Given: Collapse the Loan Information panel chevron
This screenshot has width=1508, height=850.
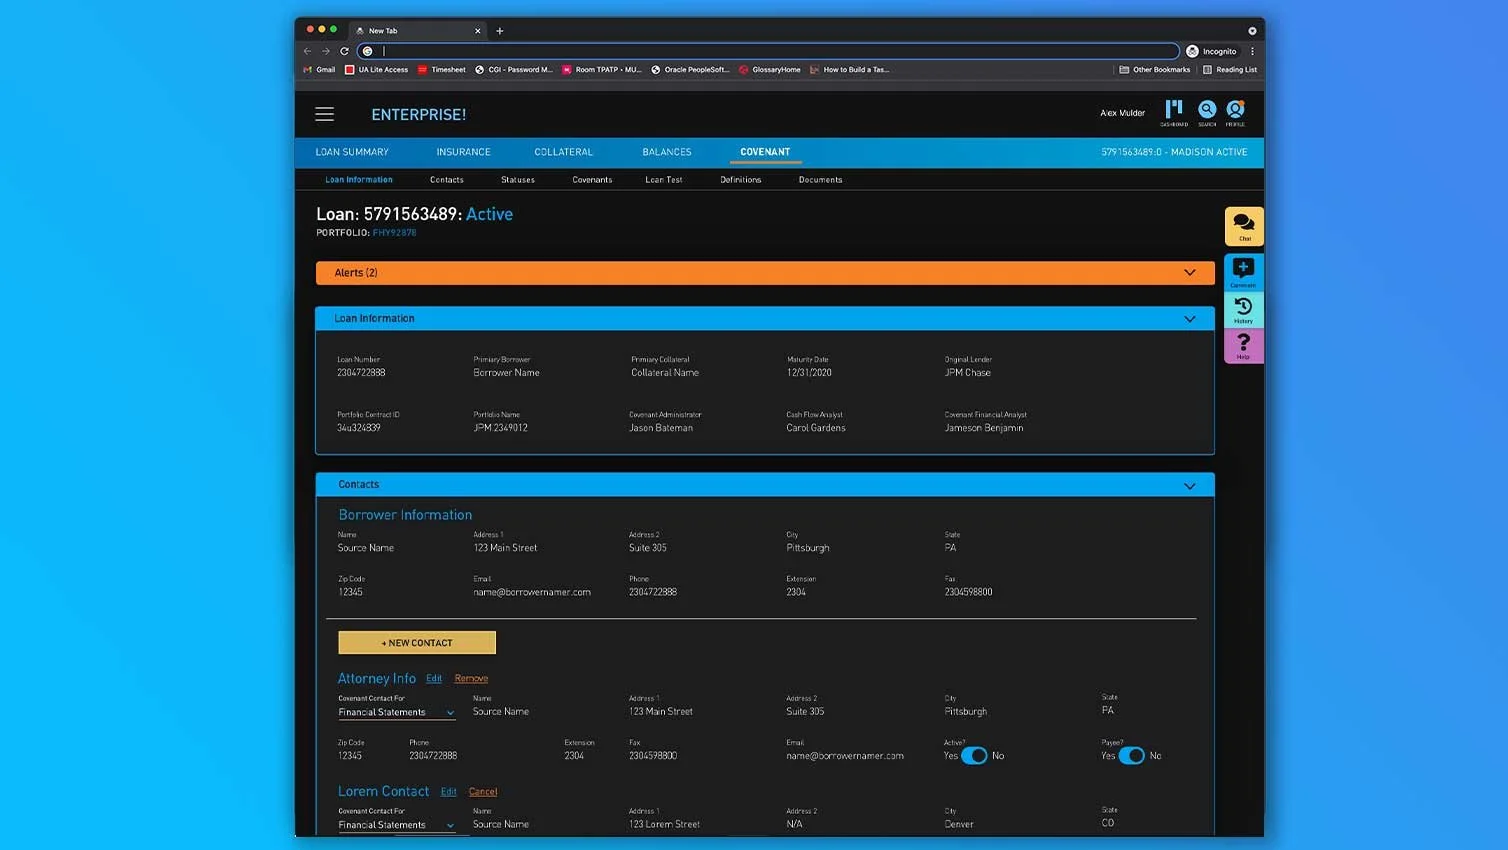Looking at the screenshot, I should [x=1190, y=319].
